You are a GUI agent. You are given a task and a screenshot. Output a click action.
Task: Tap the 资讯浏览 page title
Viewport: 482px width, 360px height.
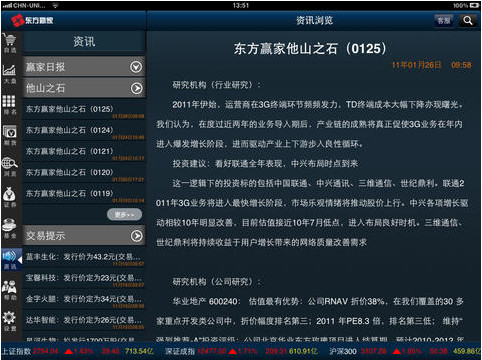314,21
